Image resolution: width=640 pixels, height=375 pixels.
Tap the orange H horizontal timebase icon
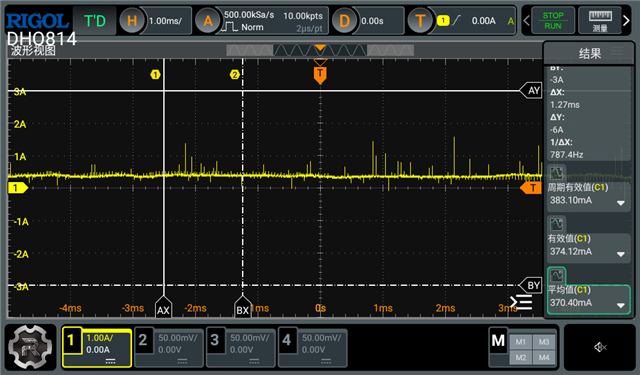pos(132,20)
